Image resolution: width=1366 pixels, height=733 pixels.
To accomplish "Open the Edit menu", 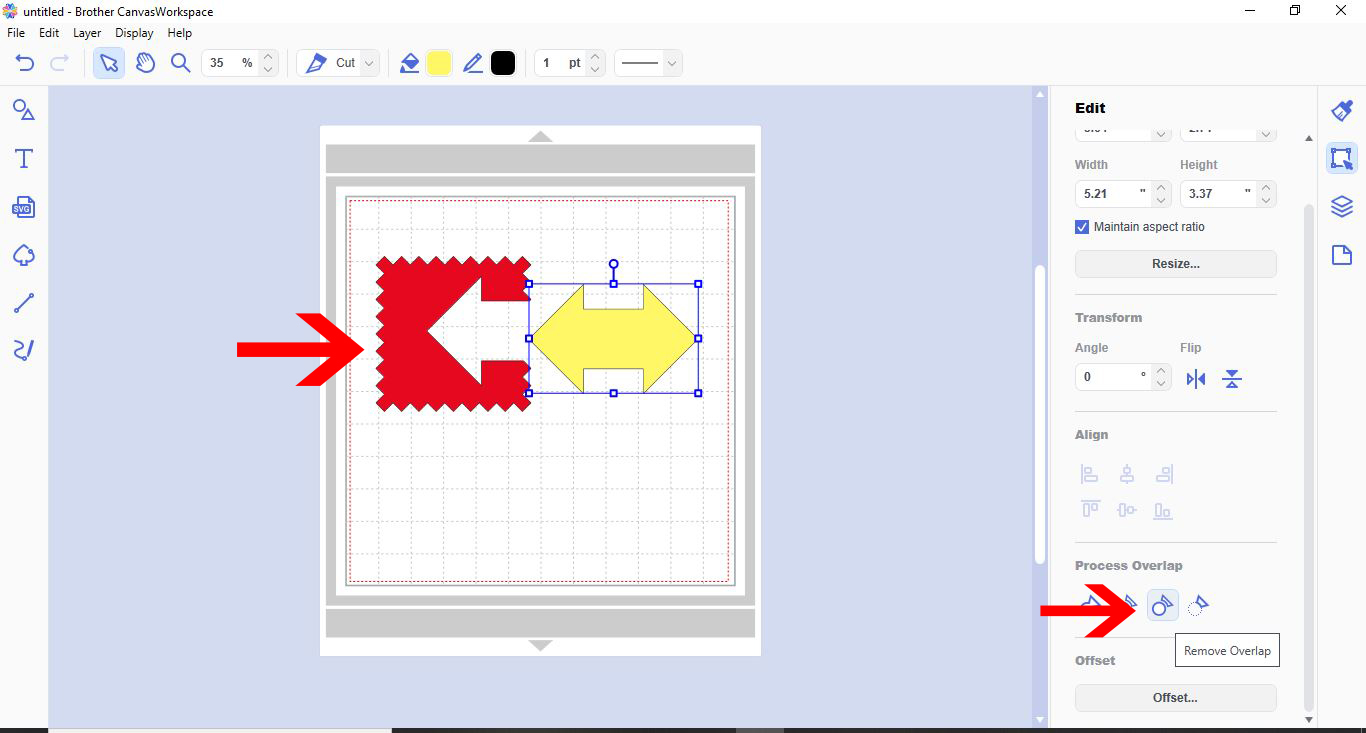I will tap(49, 33).
